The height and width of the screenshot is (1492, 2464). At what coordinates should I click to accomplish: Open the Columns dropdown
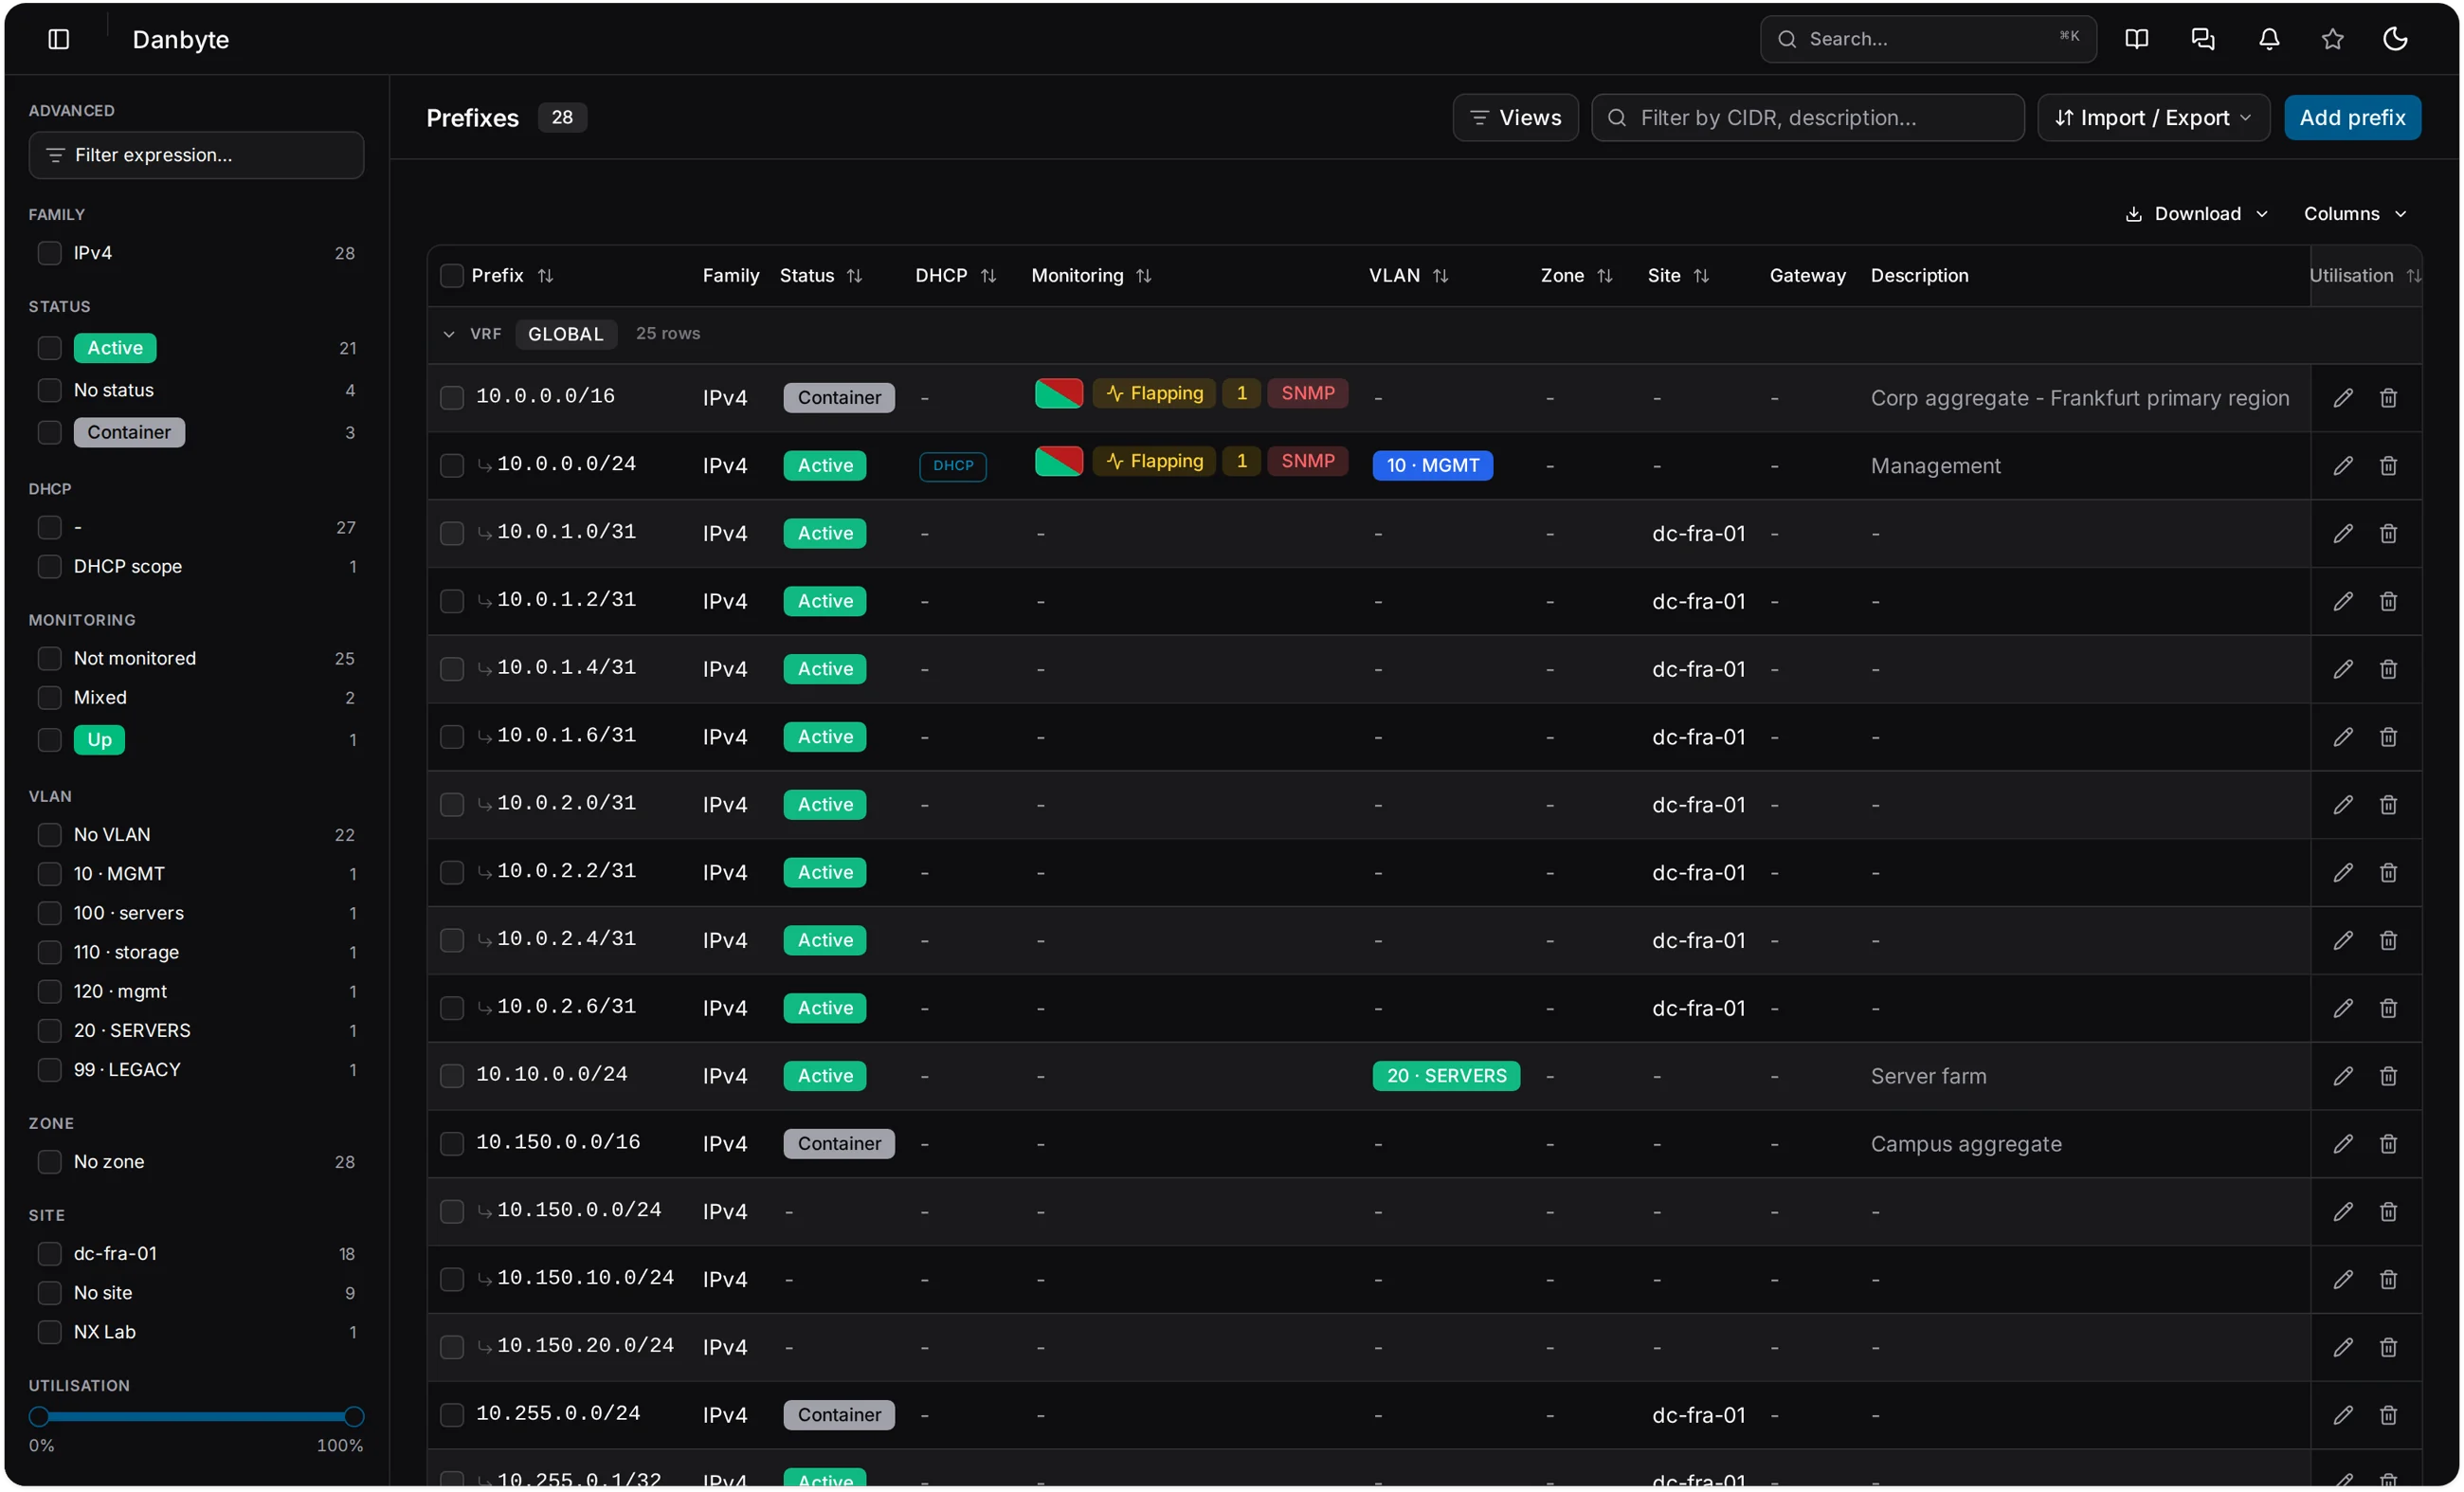coord(2354,214)
